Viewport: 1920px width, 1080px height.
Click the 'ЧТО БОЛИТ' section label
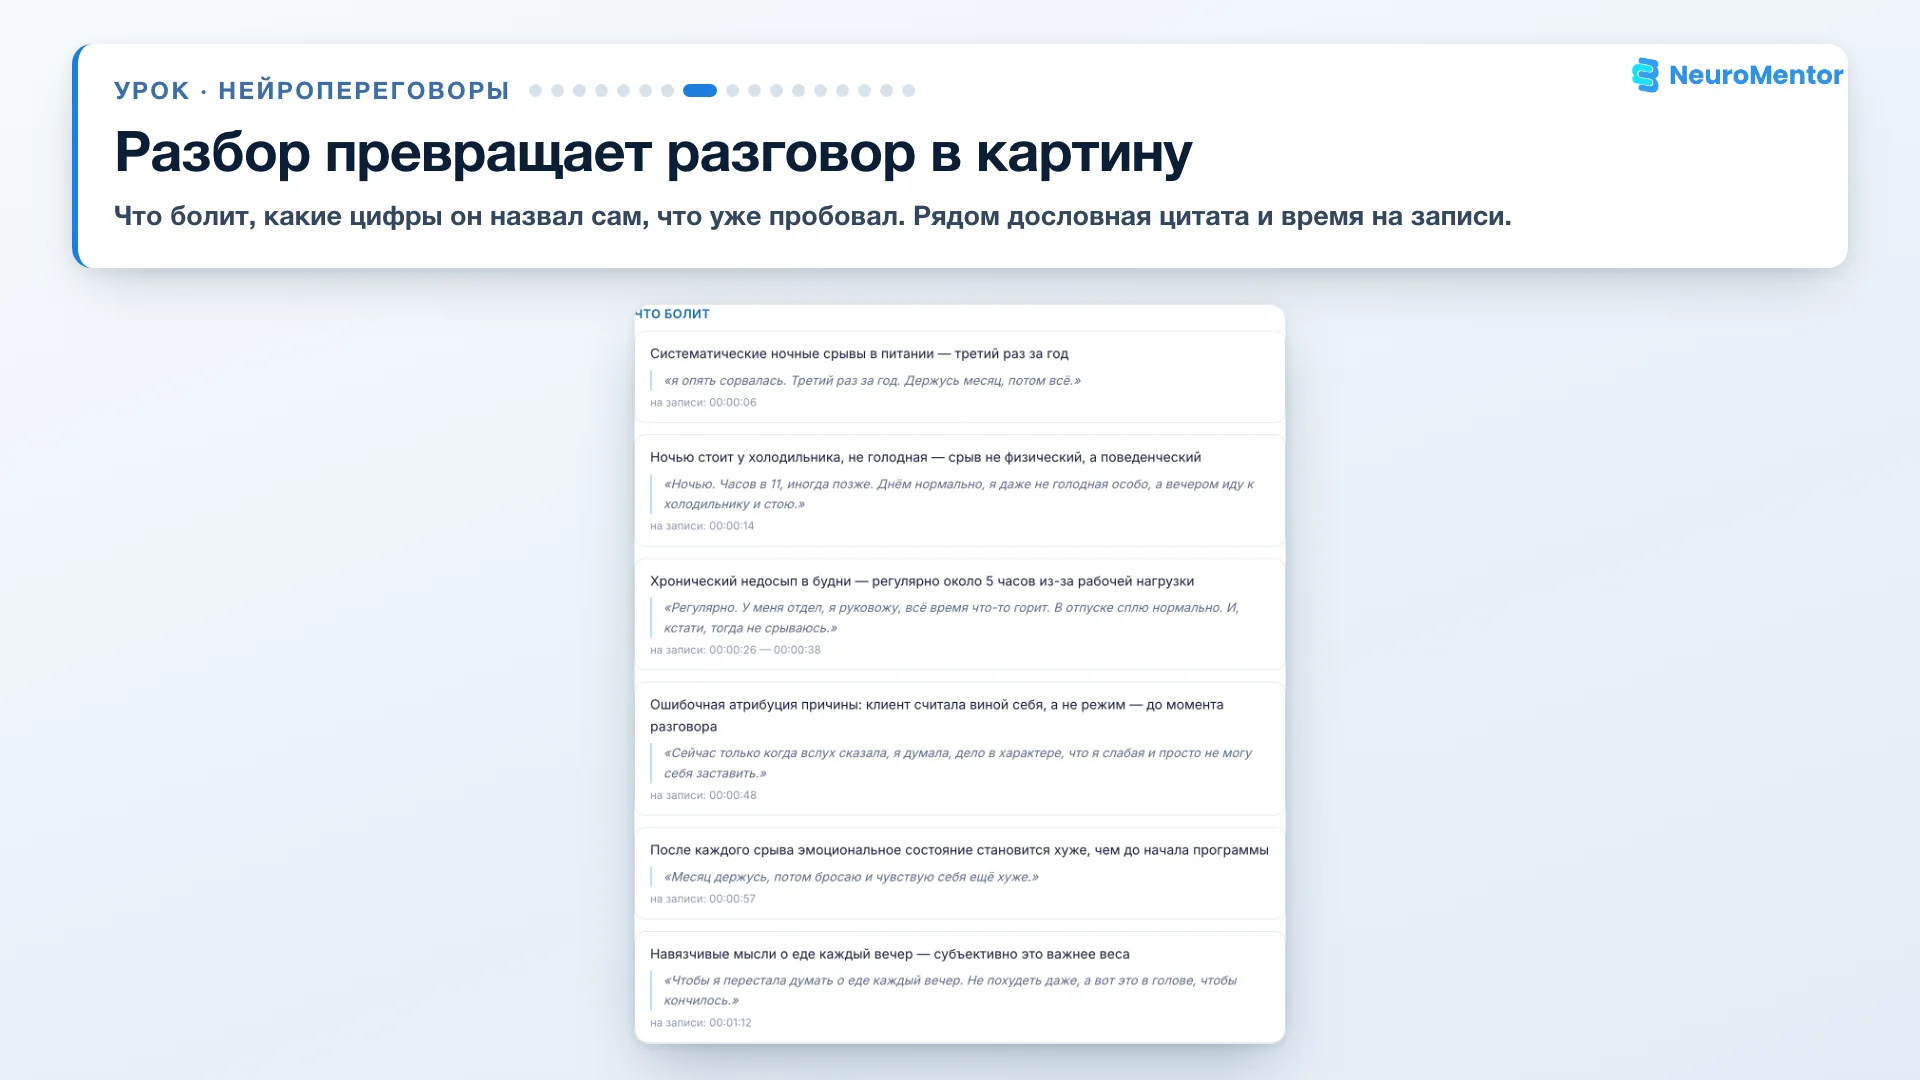click(672, 314)
